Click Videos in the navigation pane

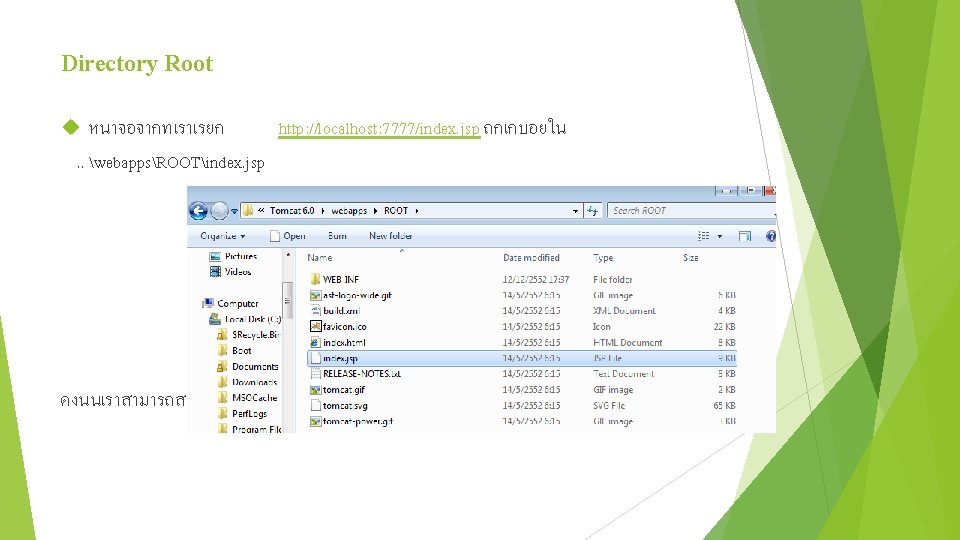(238, 271)
